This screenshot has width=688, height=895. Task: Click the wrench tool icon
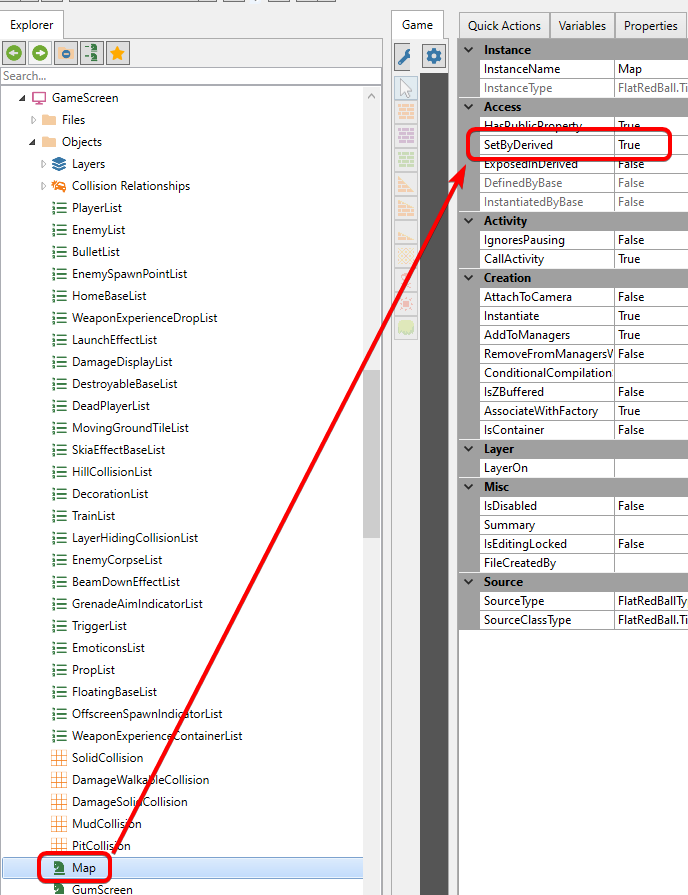pyautogui.click(x=405, y=57)
